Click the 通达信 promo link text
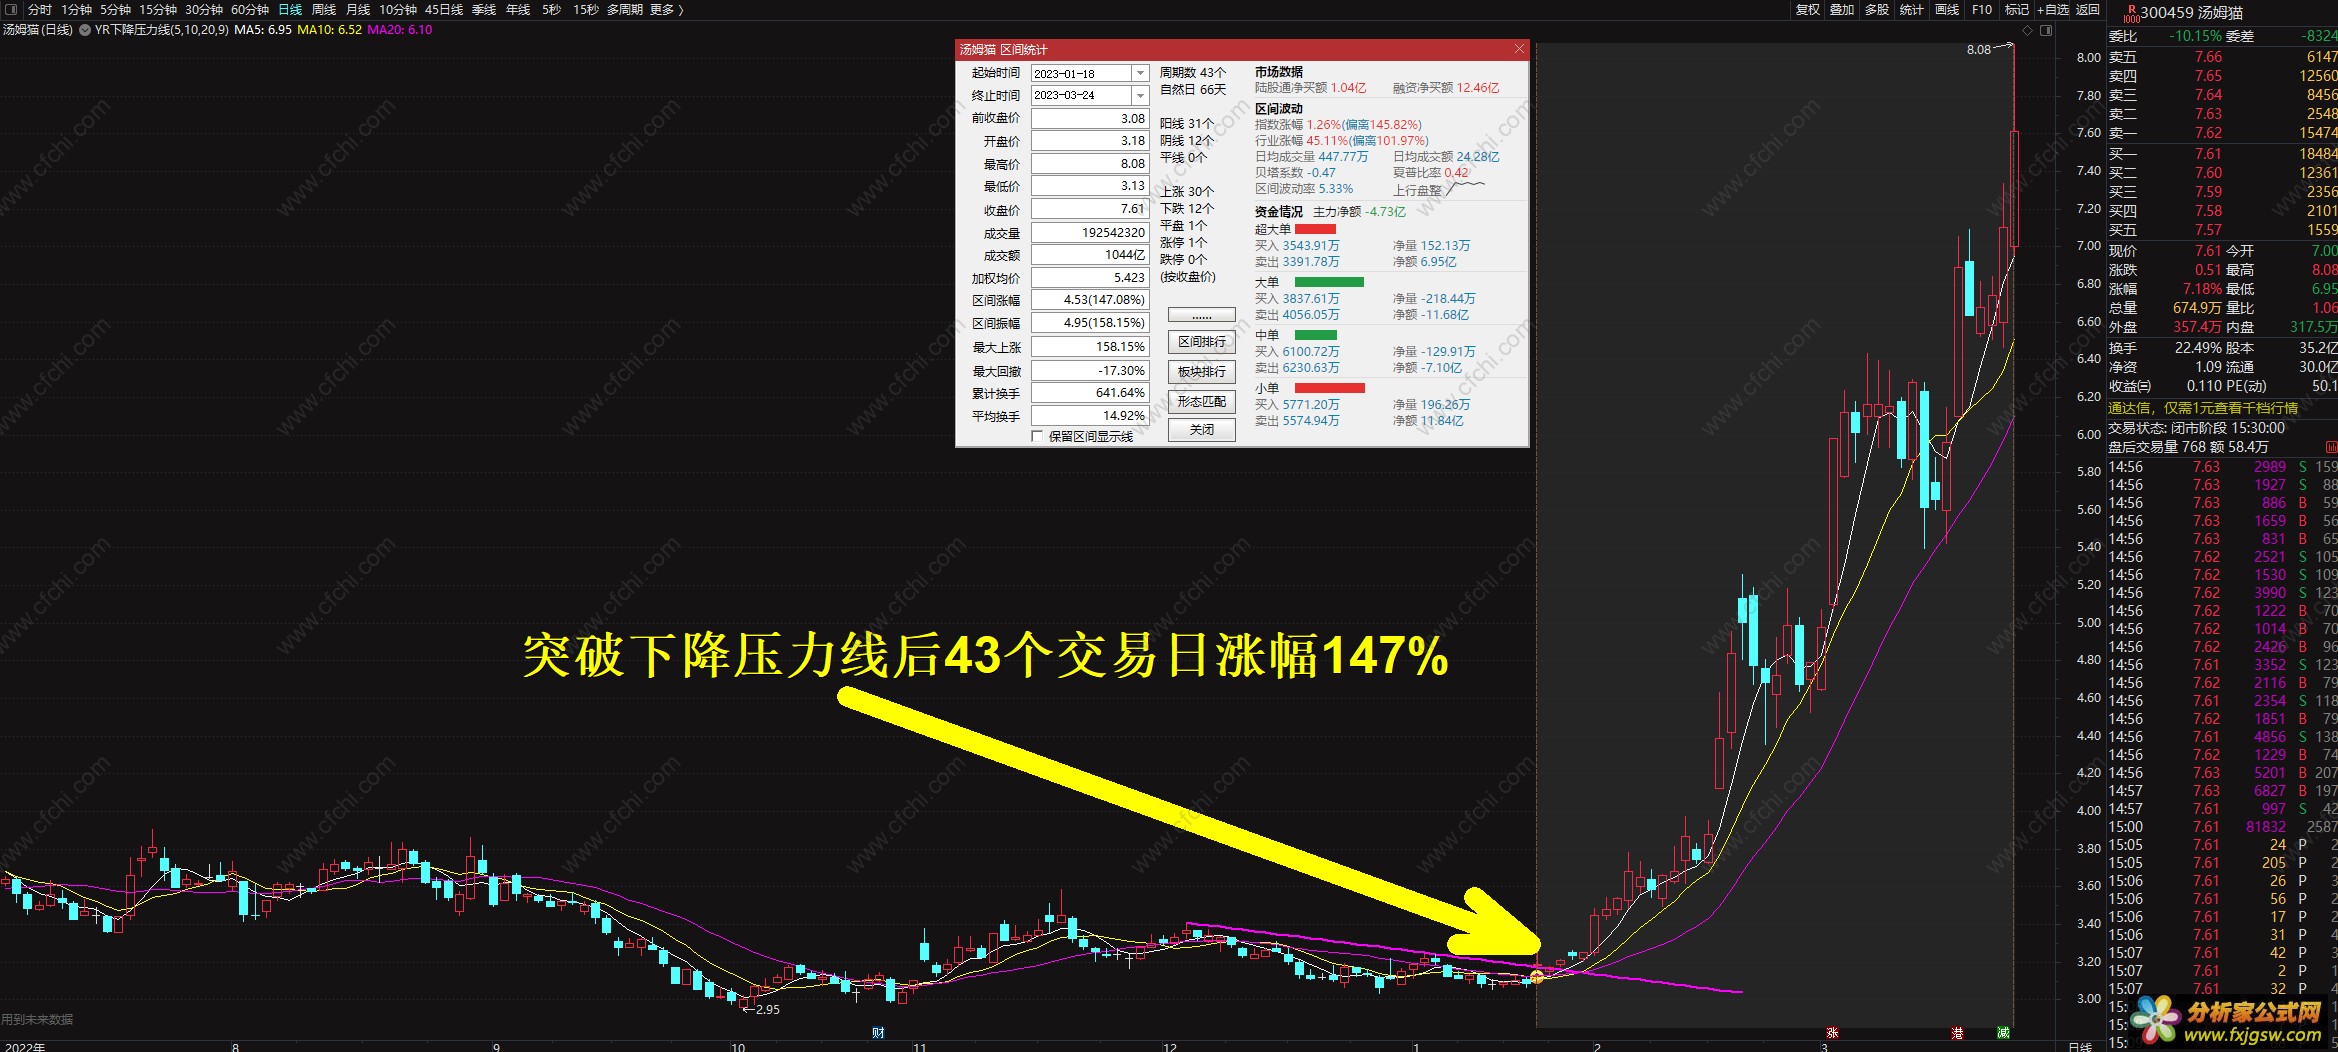This screenshot has width=2338, height=1052. tap(2203, 408)
